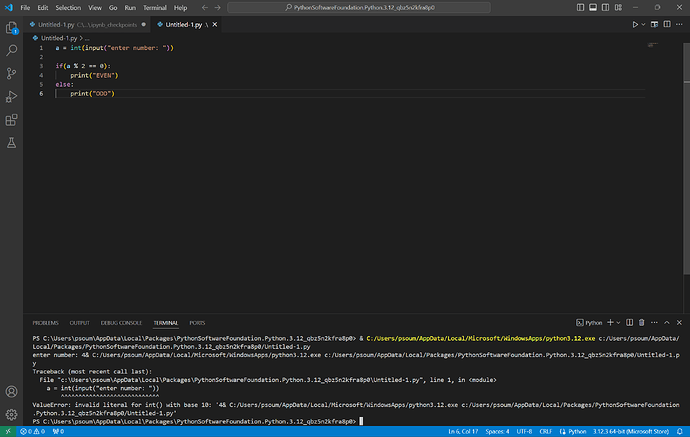The height and width of the screenshot is (437, 690).
Task: Place cursor on line number 3
Action: (41, 66)
